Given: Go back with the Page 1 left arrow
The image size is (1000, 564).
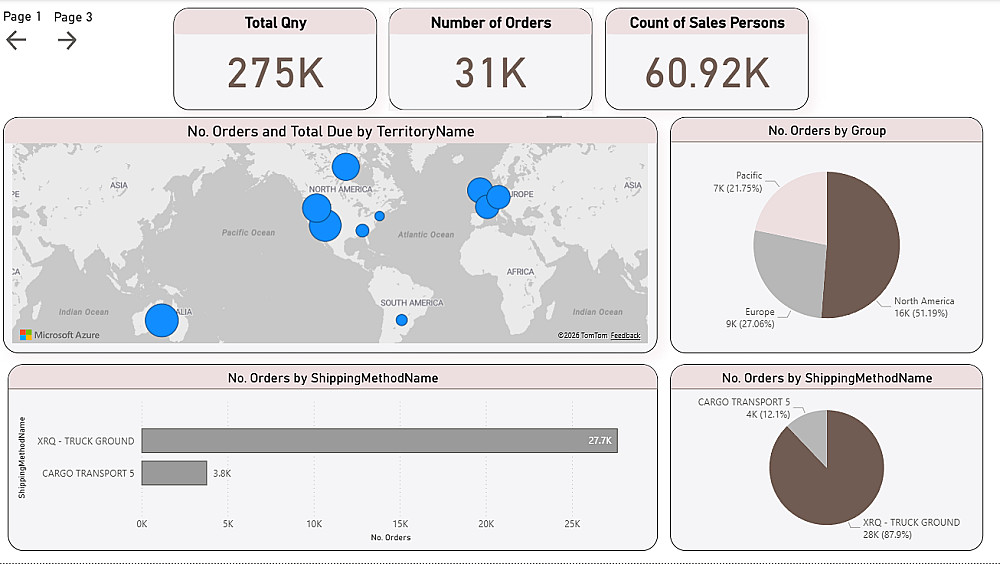Looking at the screenshot, I should click(x=16, y=40).
